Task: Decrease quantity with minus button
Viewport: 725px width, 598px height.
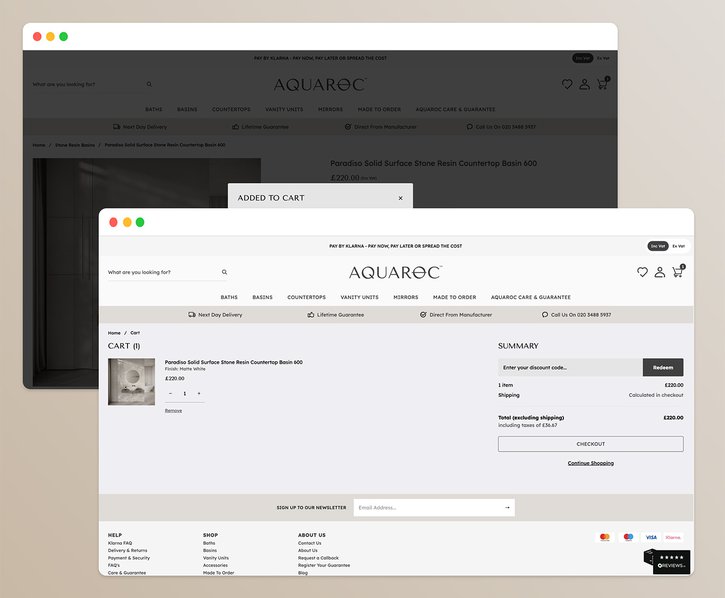Action: coord(171,394)
